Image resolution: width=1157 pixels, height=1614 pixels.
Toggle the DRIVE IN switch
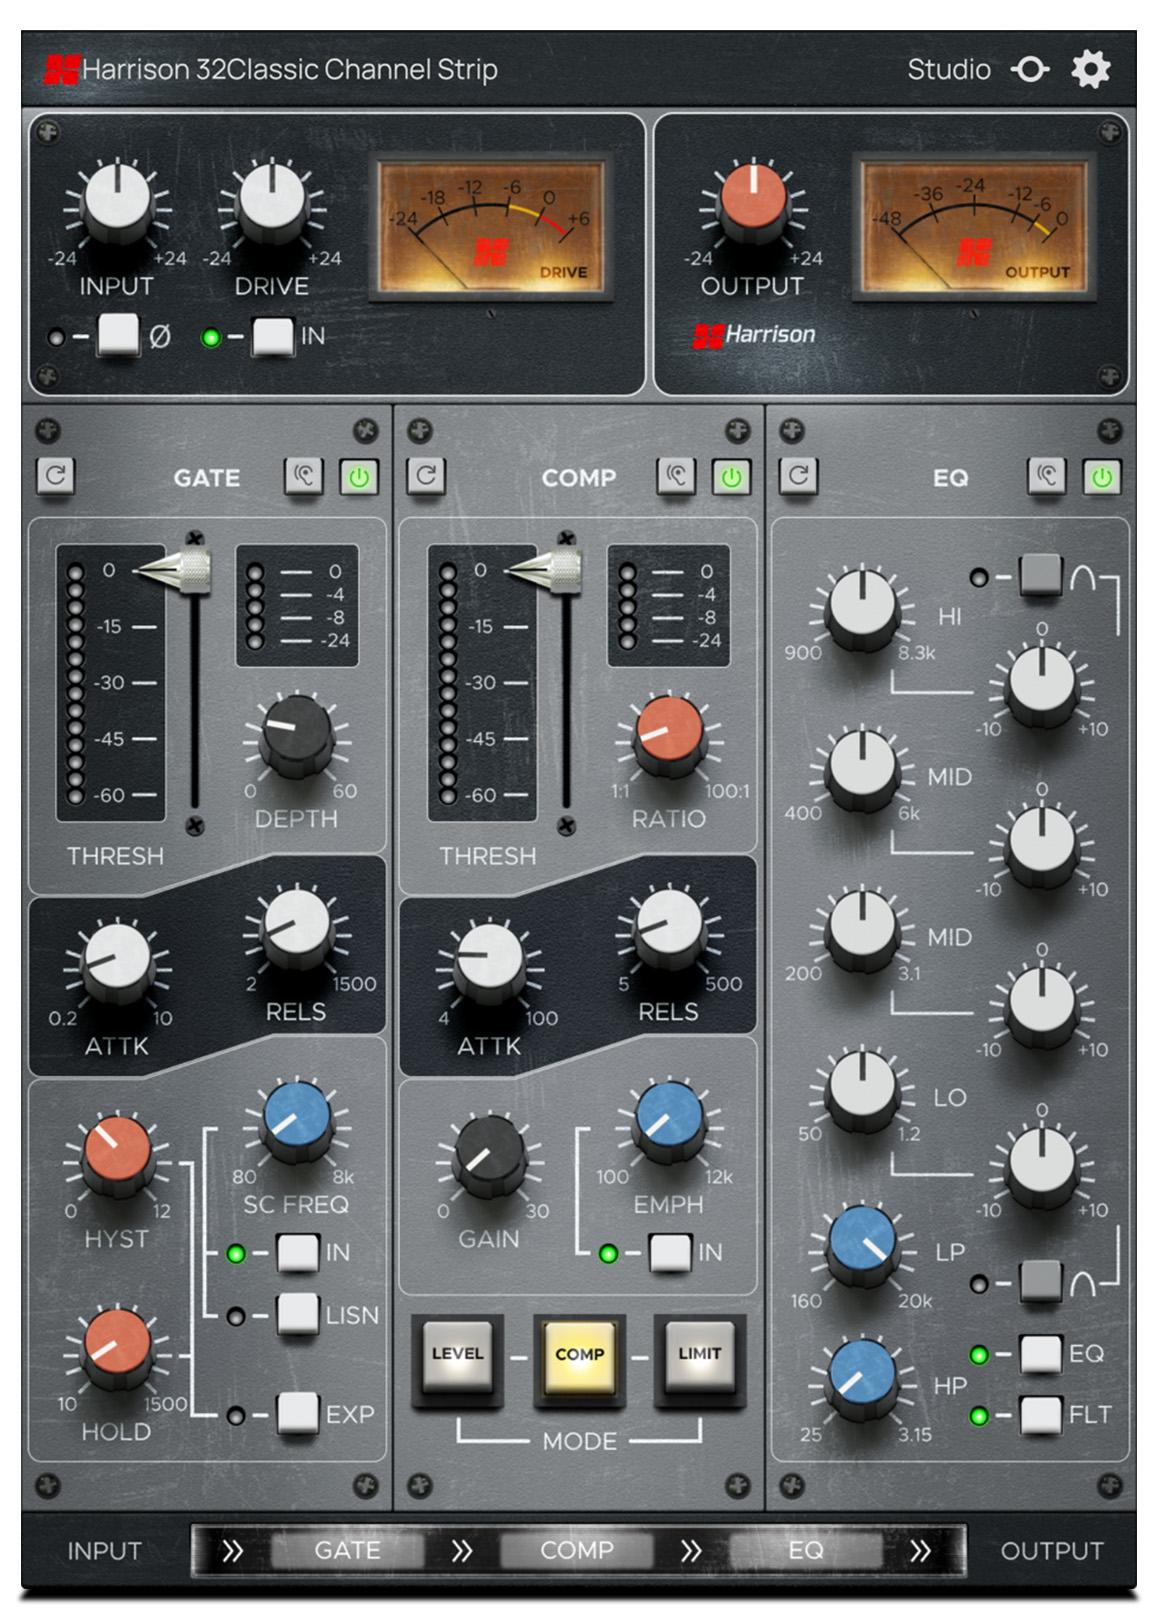[x=272, y=336]
